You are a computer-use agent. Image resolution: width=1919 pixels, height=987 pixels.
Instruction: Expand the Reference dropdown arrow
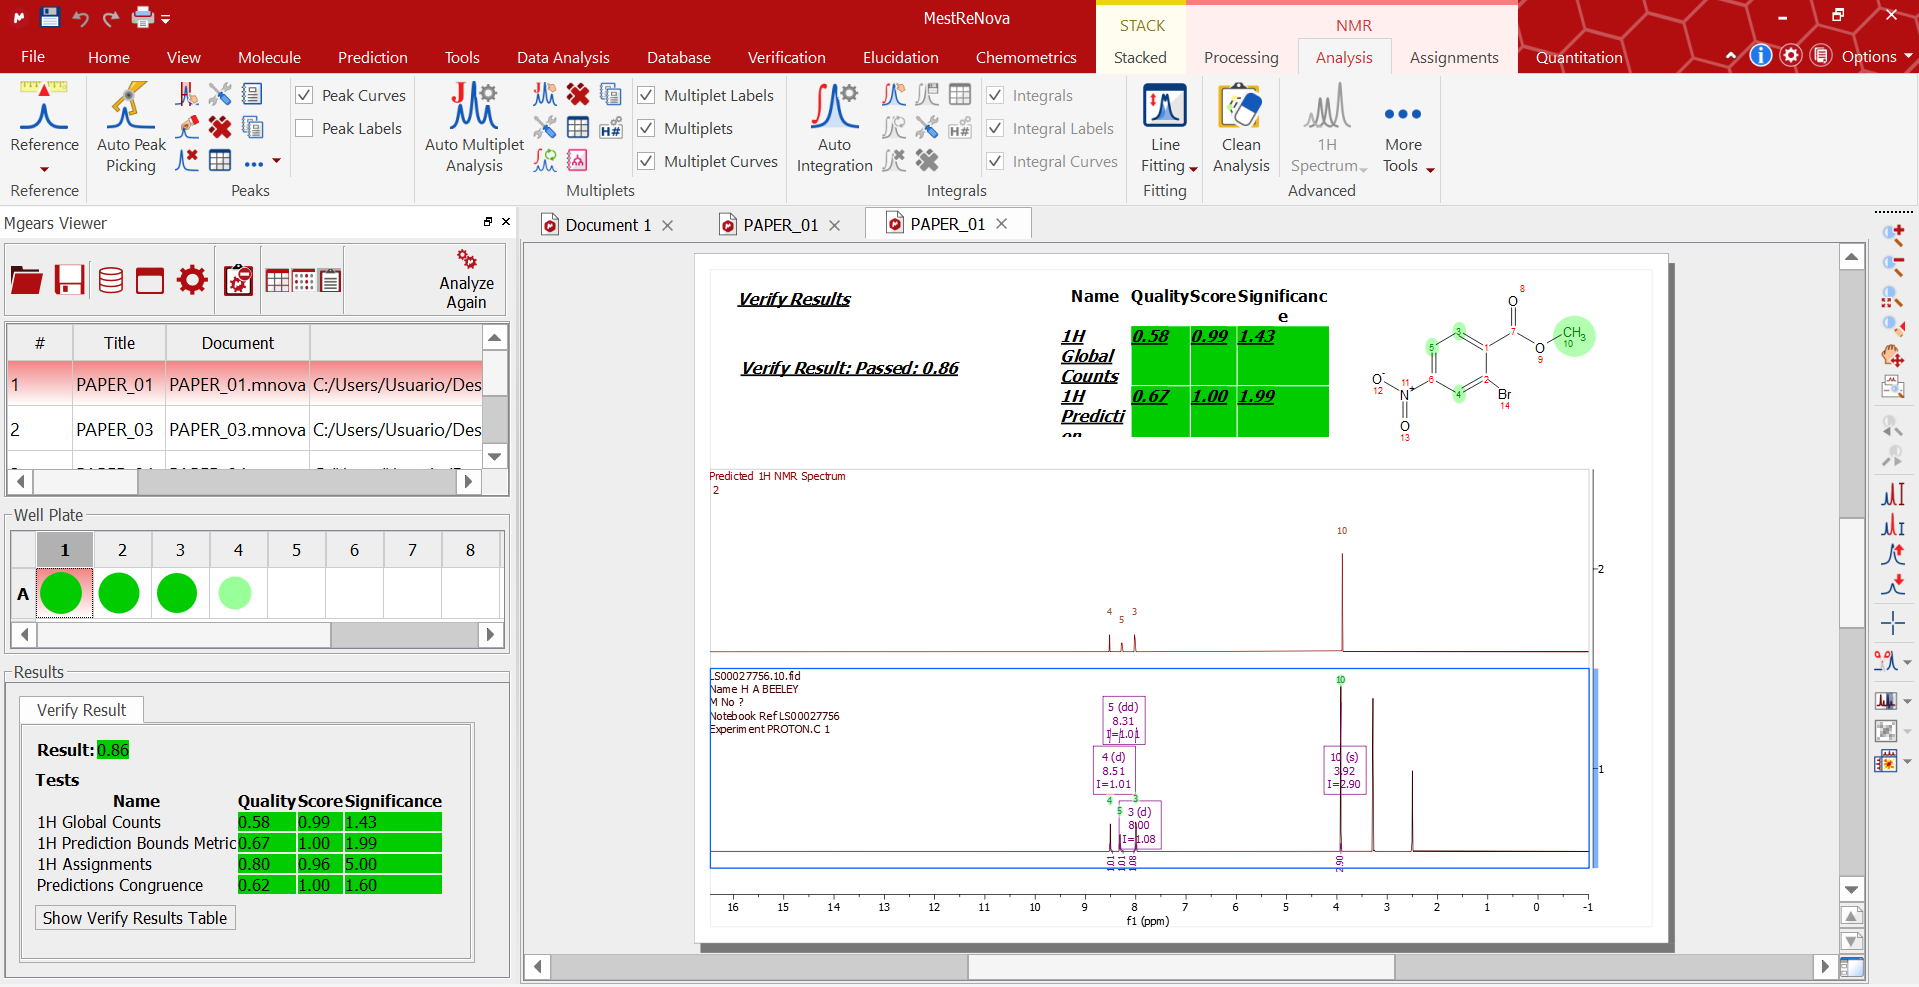tap(44, 169)
